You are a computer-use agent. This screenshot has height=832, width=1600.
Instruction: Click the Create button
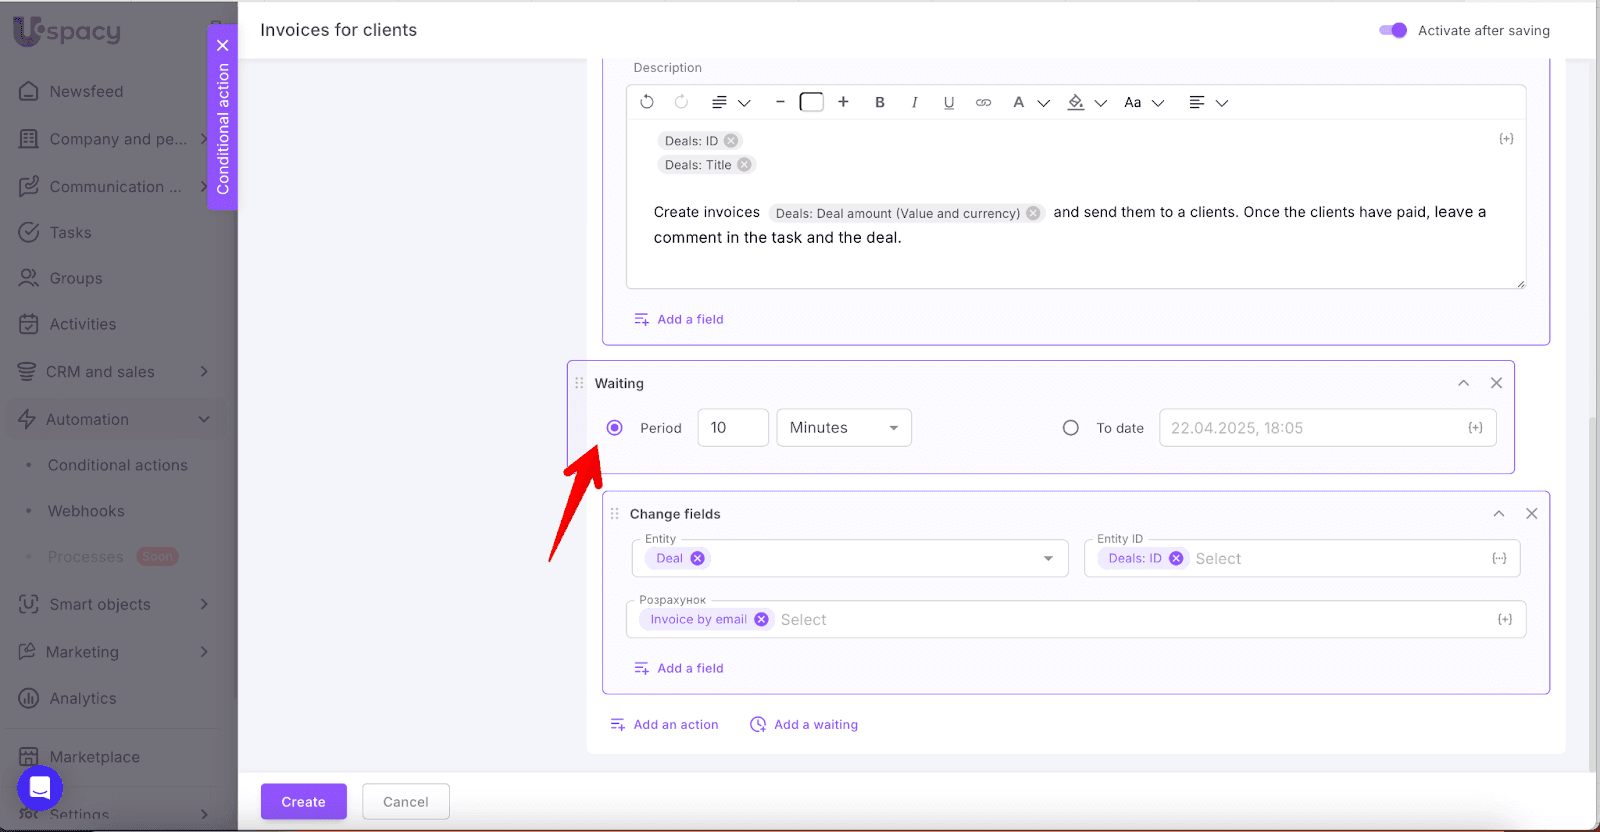(x=303, y=802)
